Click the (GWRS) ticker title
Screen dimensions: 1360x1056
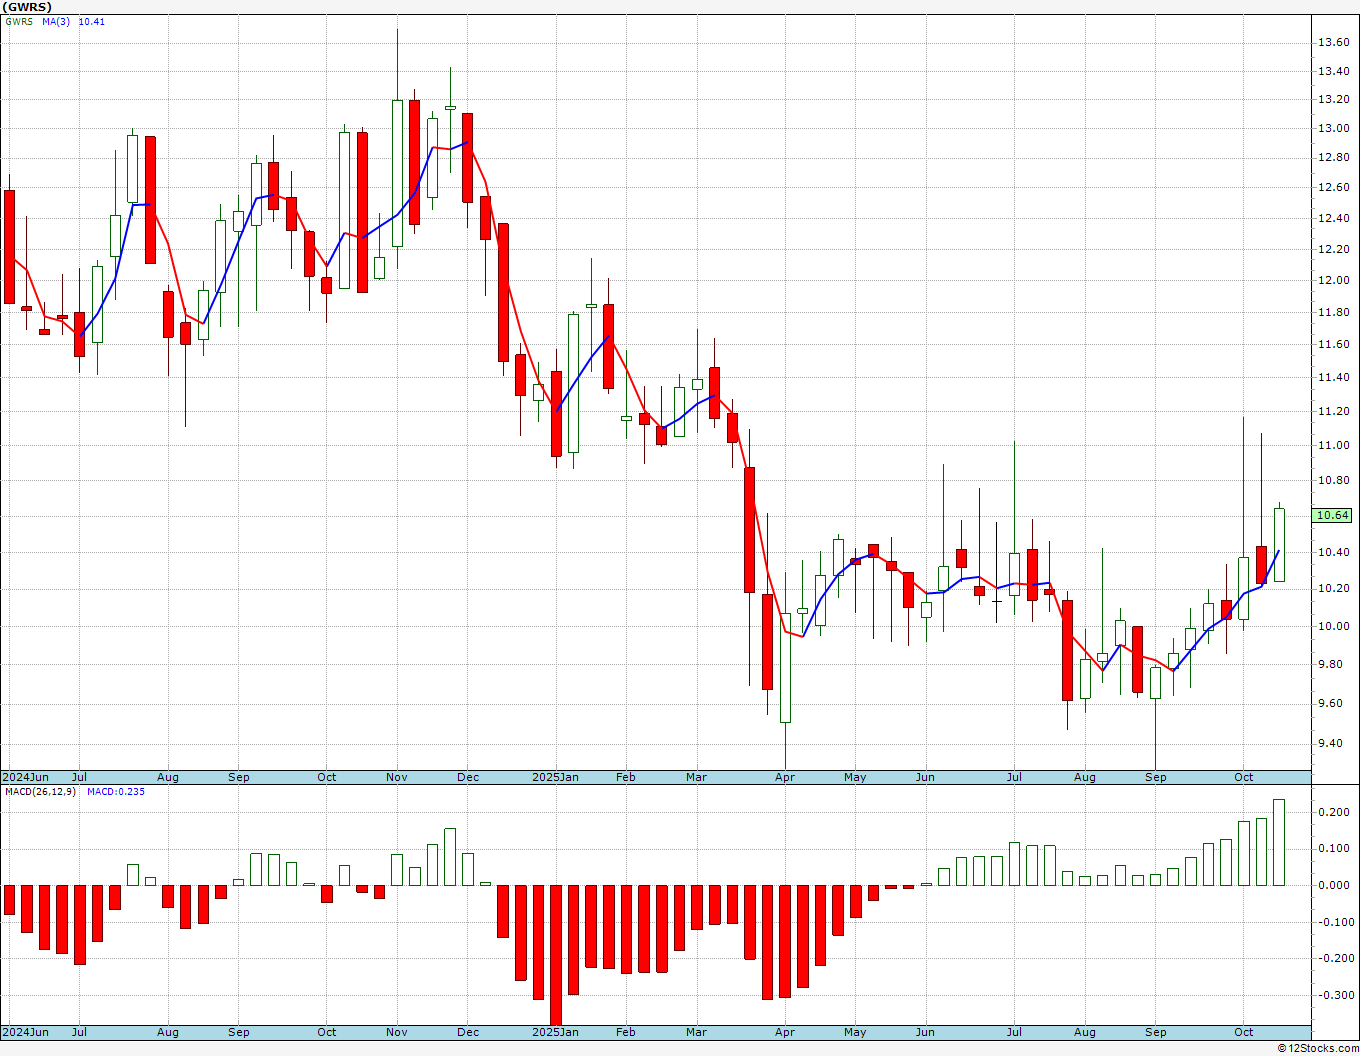[27, 7]
